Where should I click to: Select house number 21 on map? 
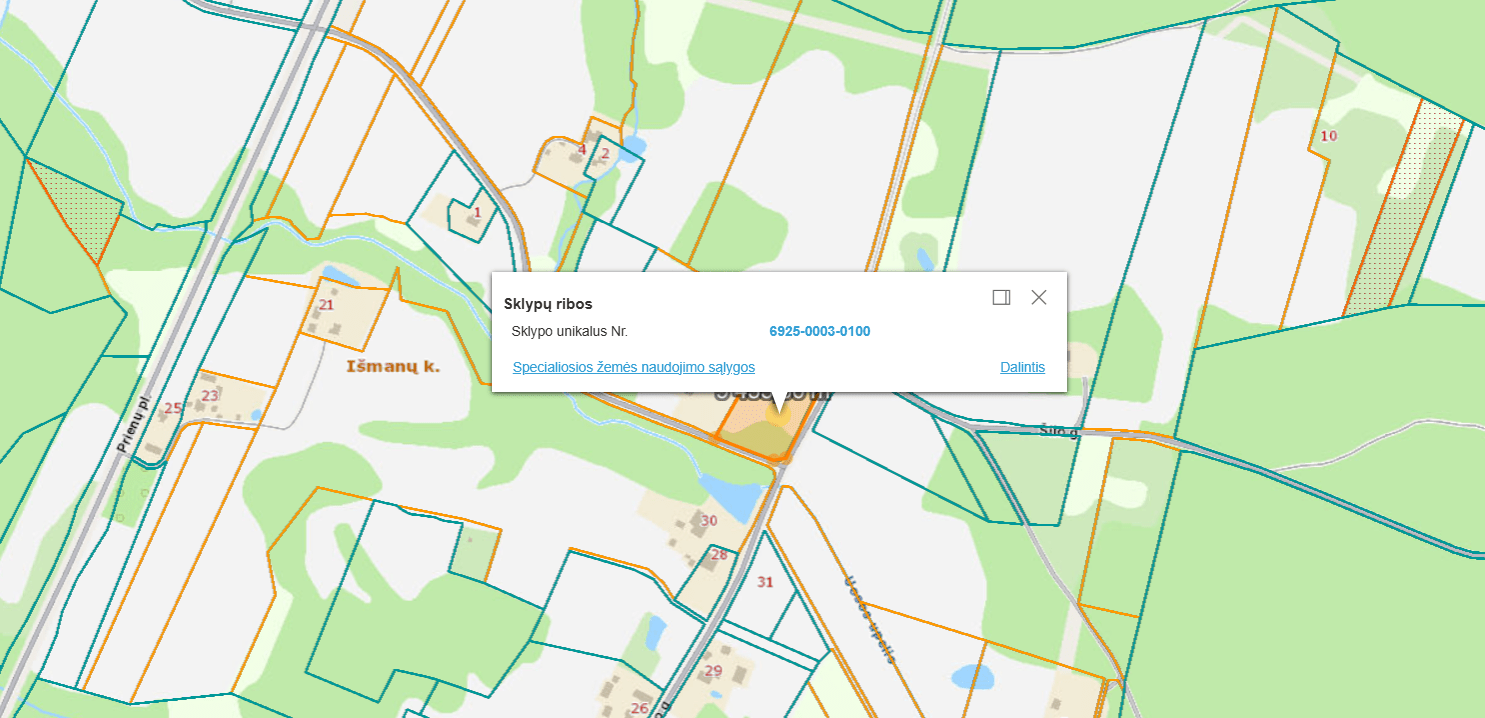(326, 305)
